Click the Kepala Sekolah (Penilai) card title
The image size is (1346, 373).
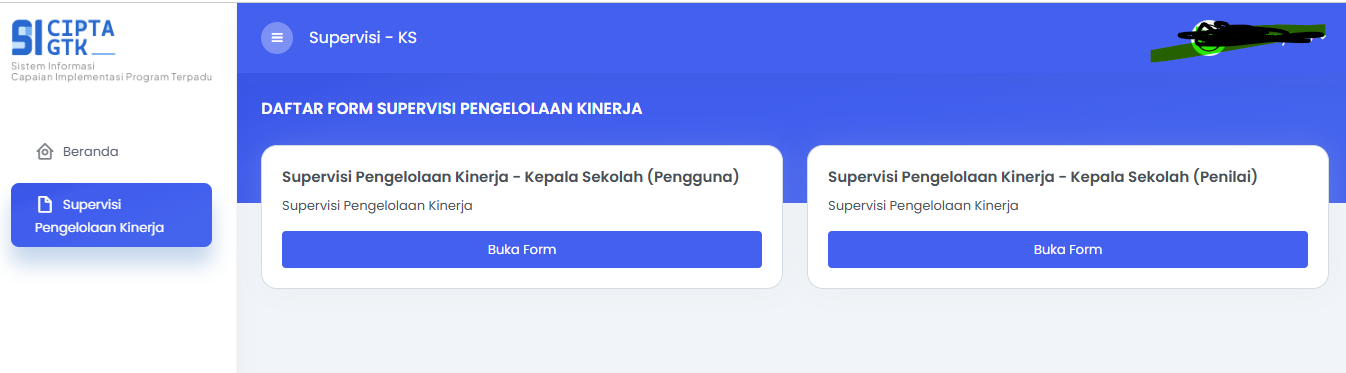(x=1042, y=177)
